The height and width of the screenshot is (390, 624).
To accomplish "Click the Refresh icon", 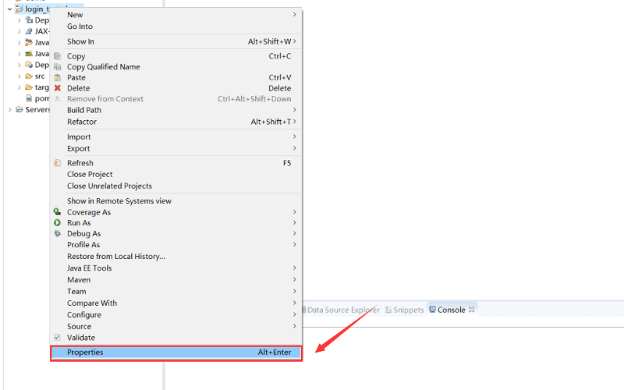I will 57,163.
